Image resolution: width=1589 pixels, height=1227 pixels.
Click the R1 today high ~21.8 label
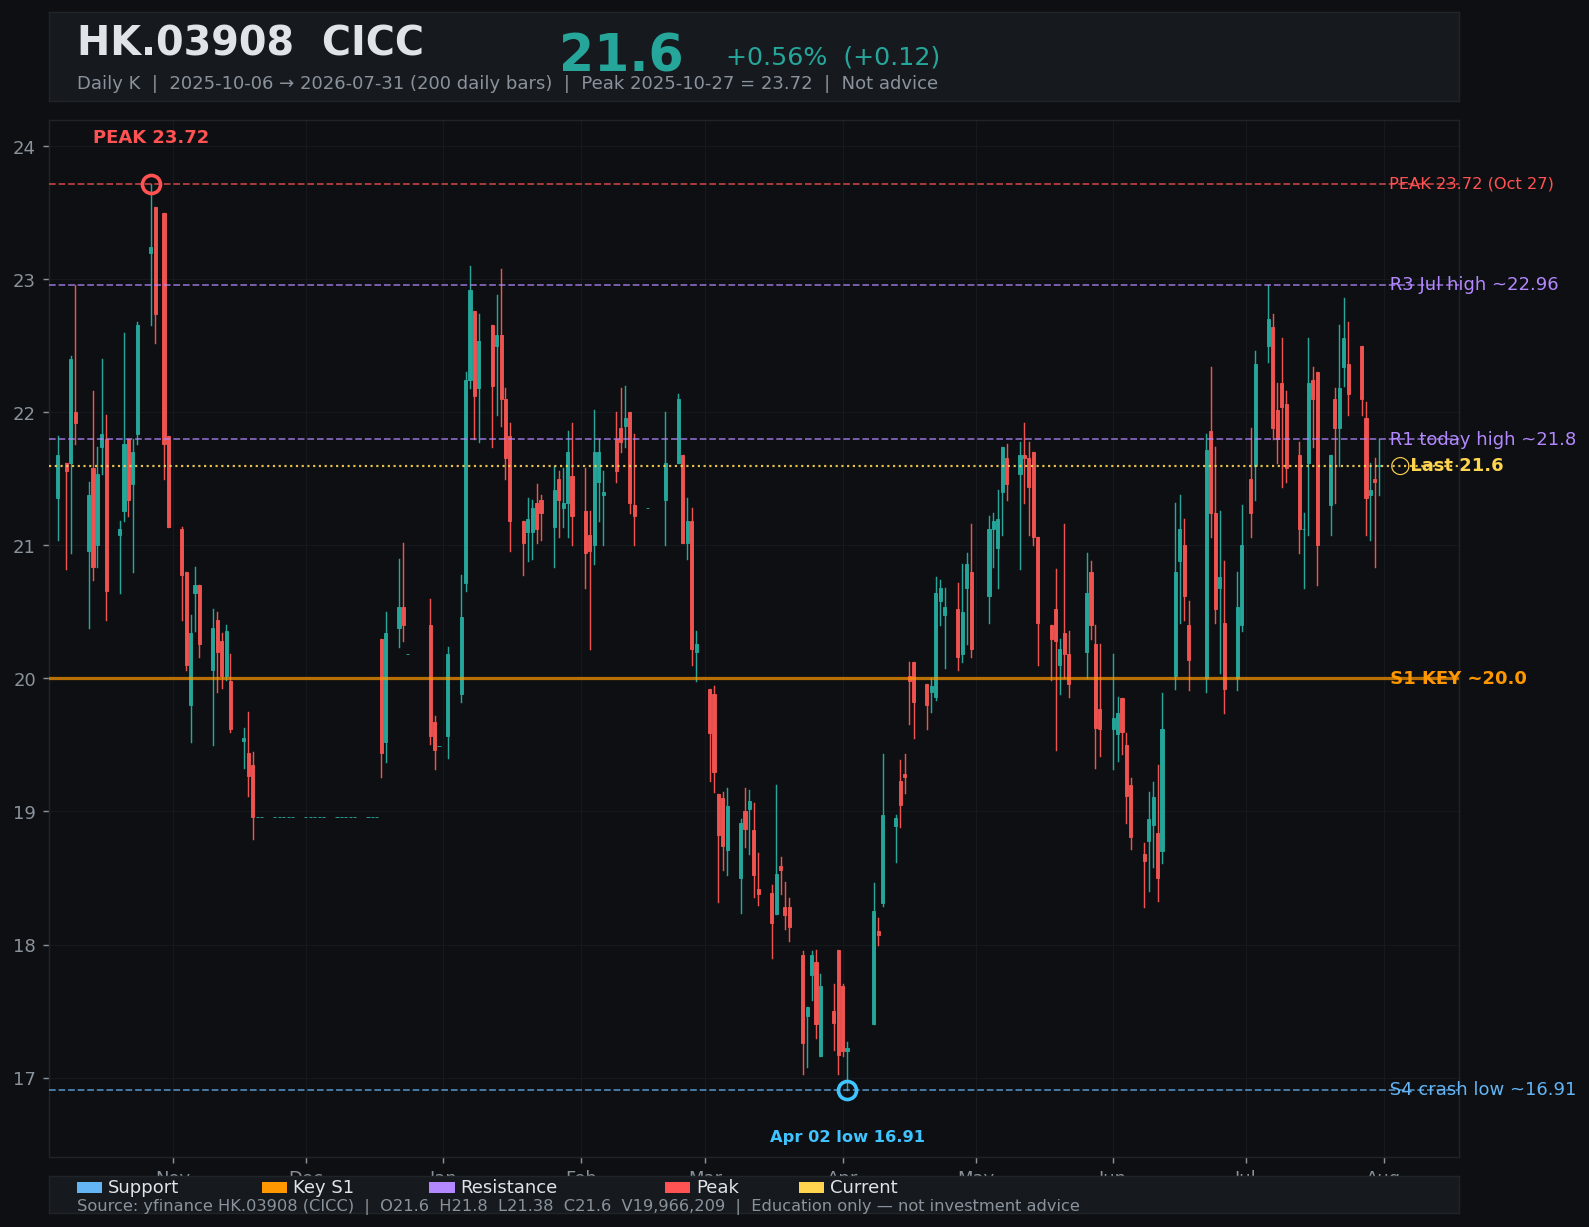tap(1482, 439)
